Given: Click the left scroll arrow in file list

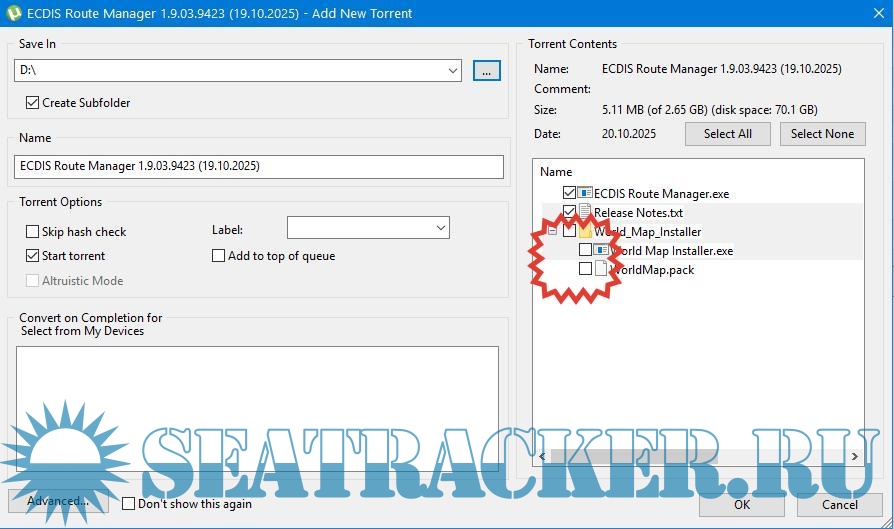Looking at the screenshot, I should pos(543,456).
